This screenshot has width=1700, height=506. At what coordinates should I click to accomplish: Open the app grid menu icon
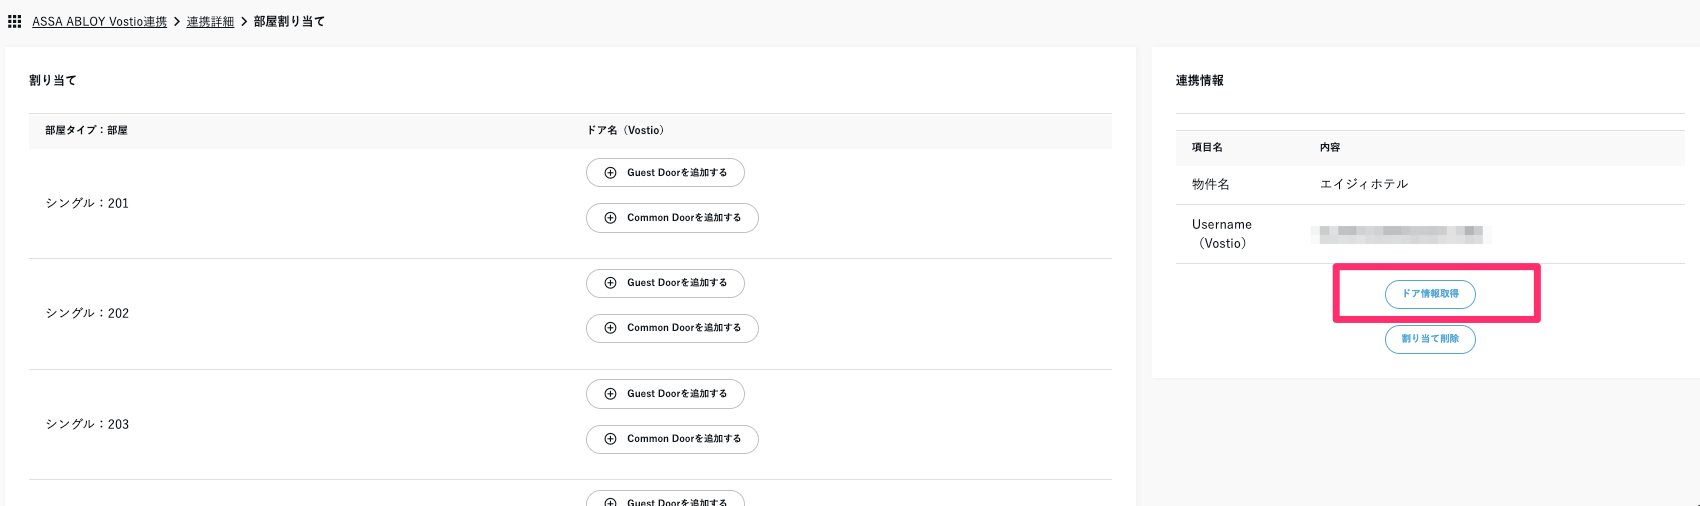14,21
